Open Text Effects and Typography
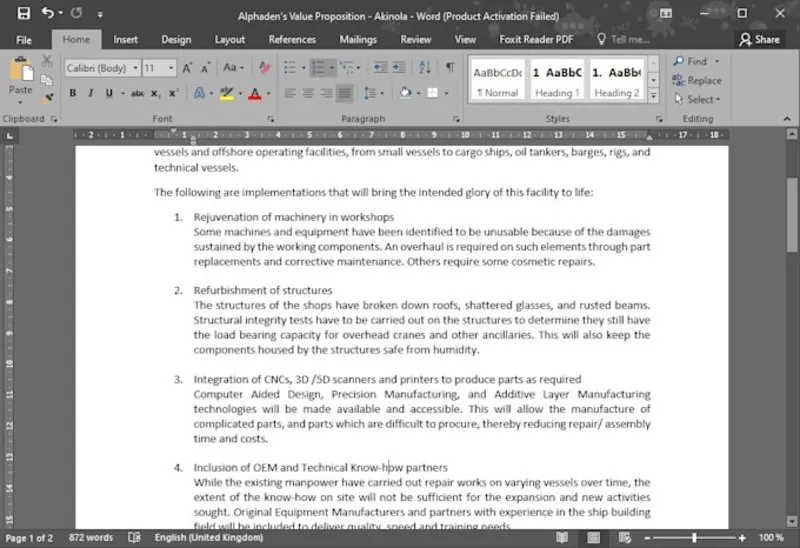 [199, 93]
